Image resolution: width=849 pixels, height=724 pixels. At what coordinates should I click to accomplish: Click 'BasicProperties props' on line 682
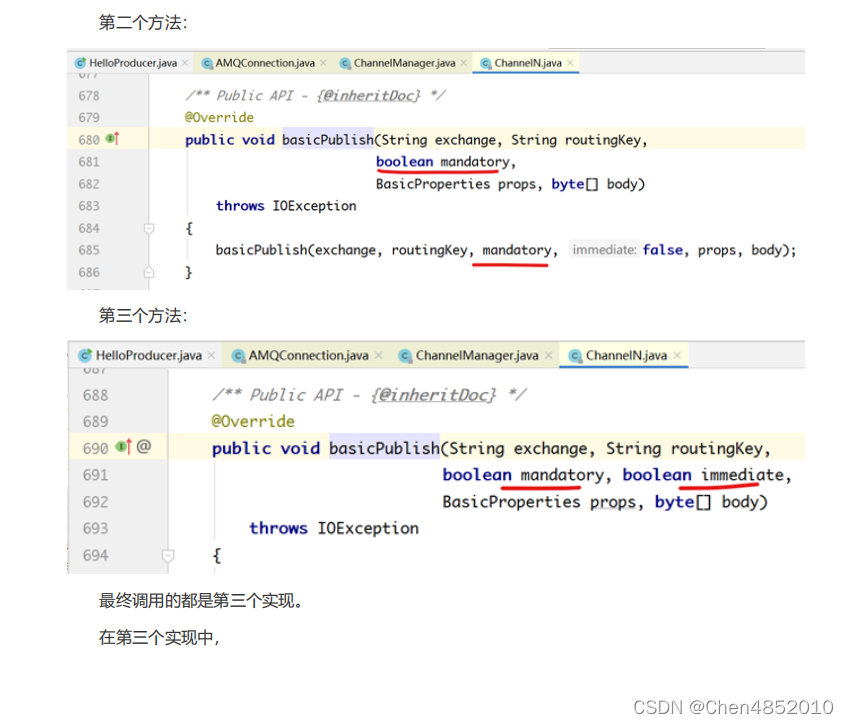tap(456, 184)
